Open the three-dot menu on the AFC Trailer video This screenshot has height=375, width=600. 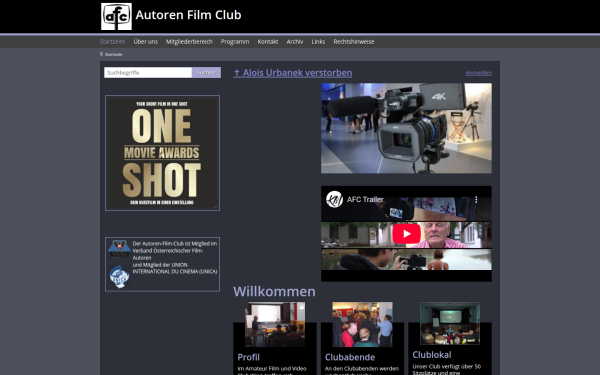coord(476,199)
